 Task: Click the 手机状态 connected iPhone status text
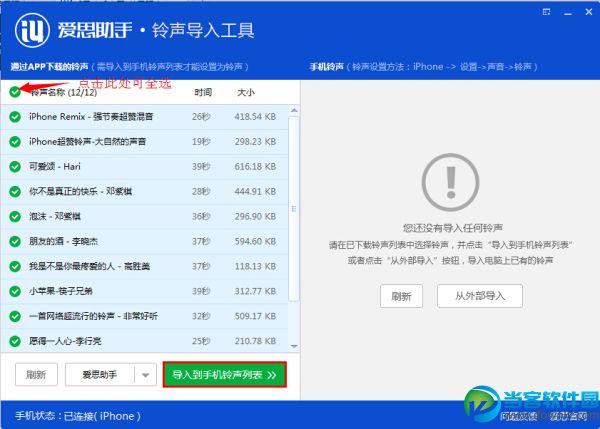[x=78, y=416]
